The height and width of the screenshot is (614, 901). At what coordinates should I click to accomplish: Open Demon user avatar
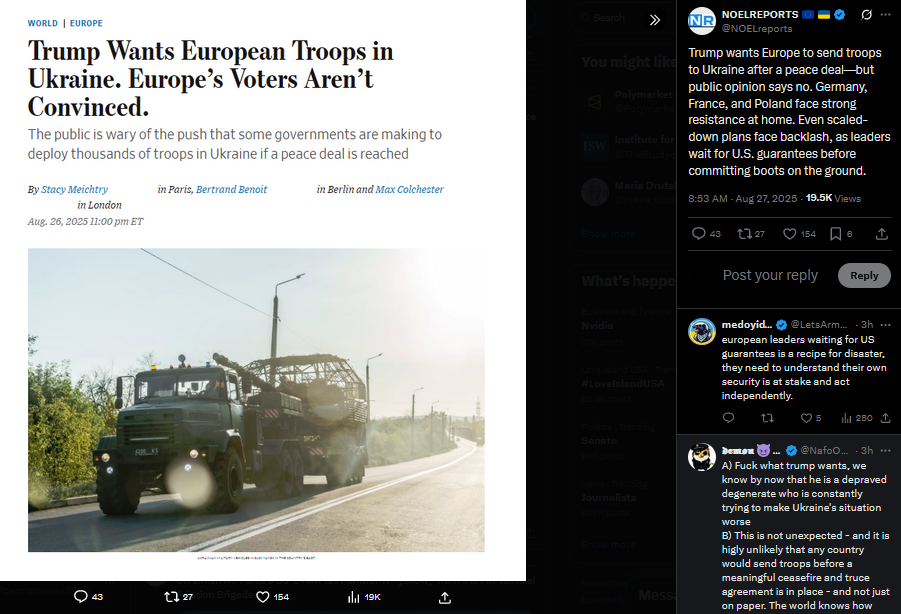[702, 457]
